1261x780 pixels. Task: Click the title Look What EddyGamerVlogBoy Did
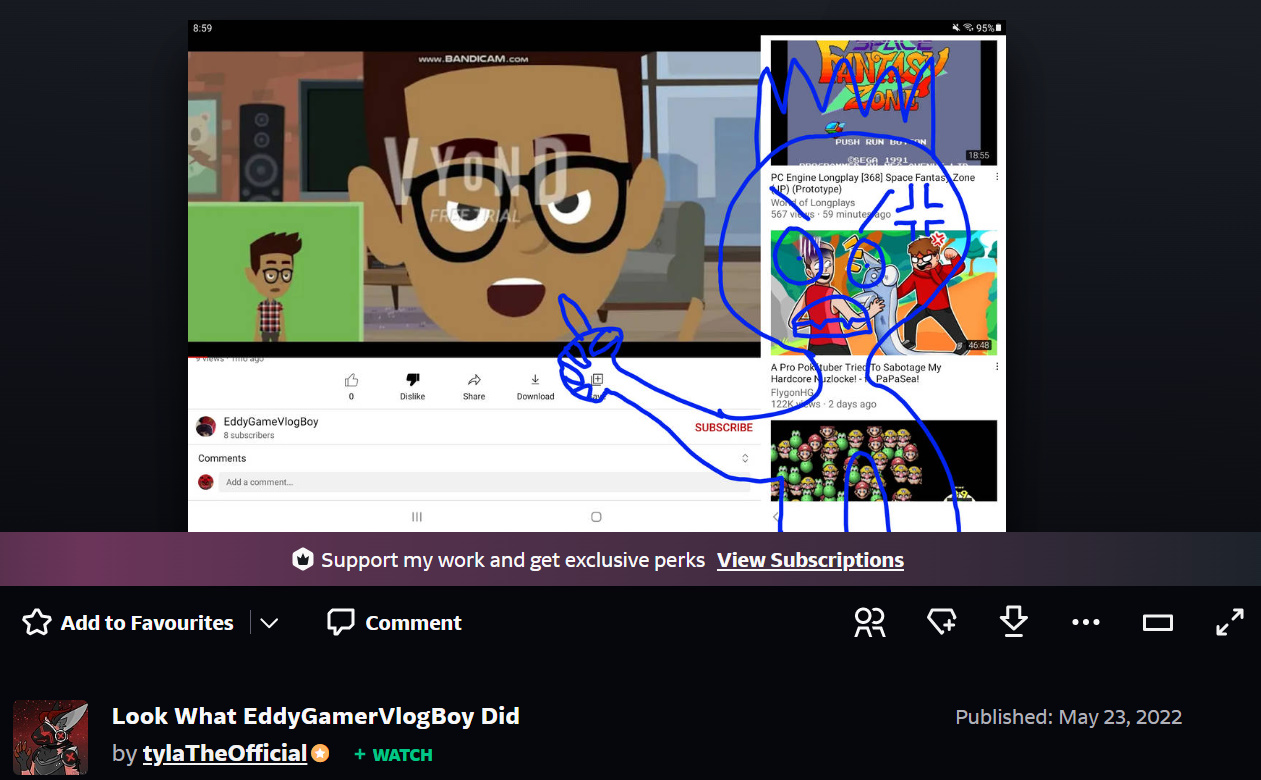coord(316,716)
